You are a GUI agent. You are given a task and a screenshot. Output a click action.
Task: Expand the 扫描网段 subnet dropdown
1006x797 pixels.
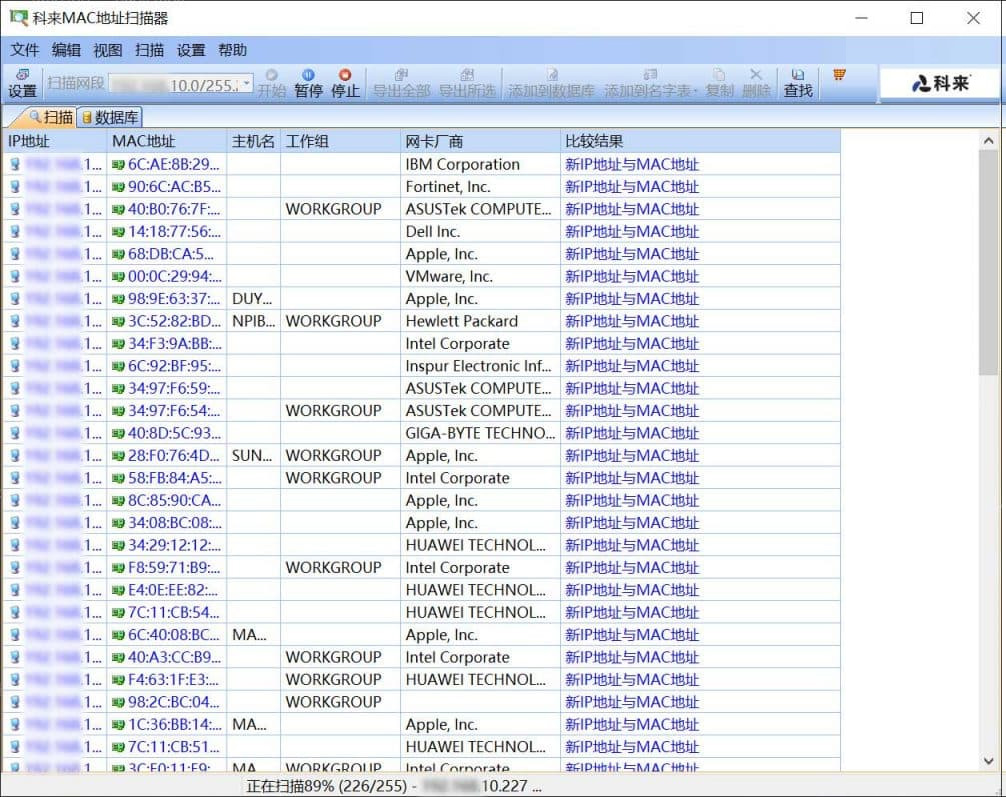point(246,85)
